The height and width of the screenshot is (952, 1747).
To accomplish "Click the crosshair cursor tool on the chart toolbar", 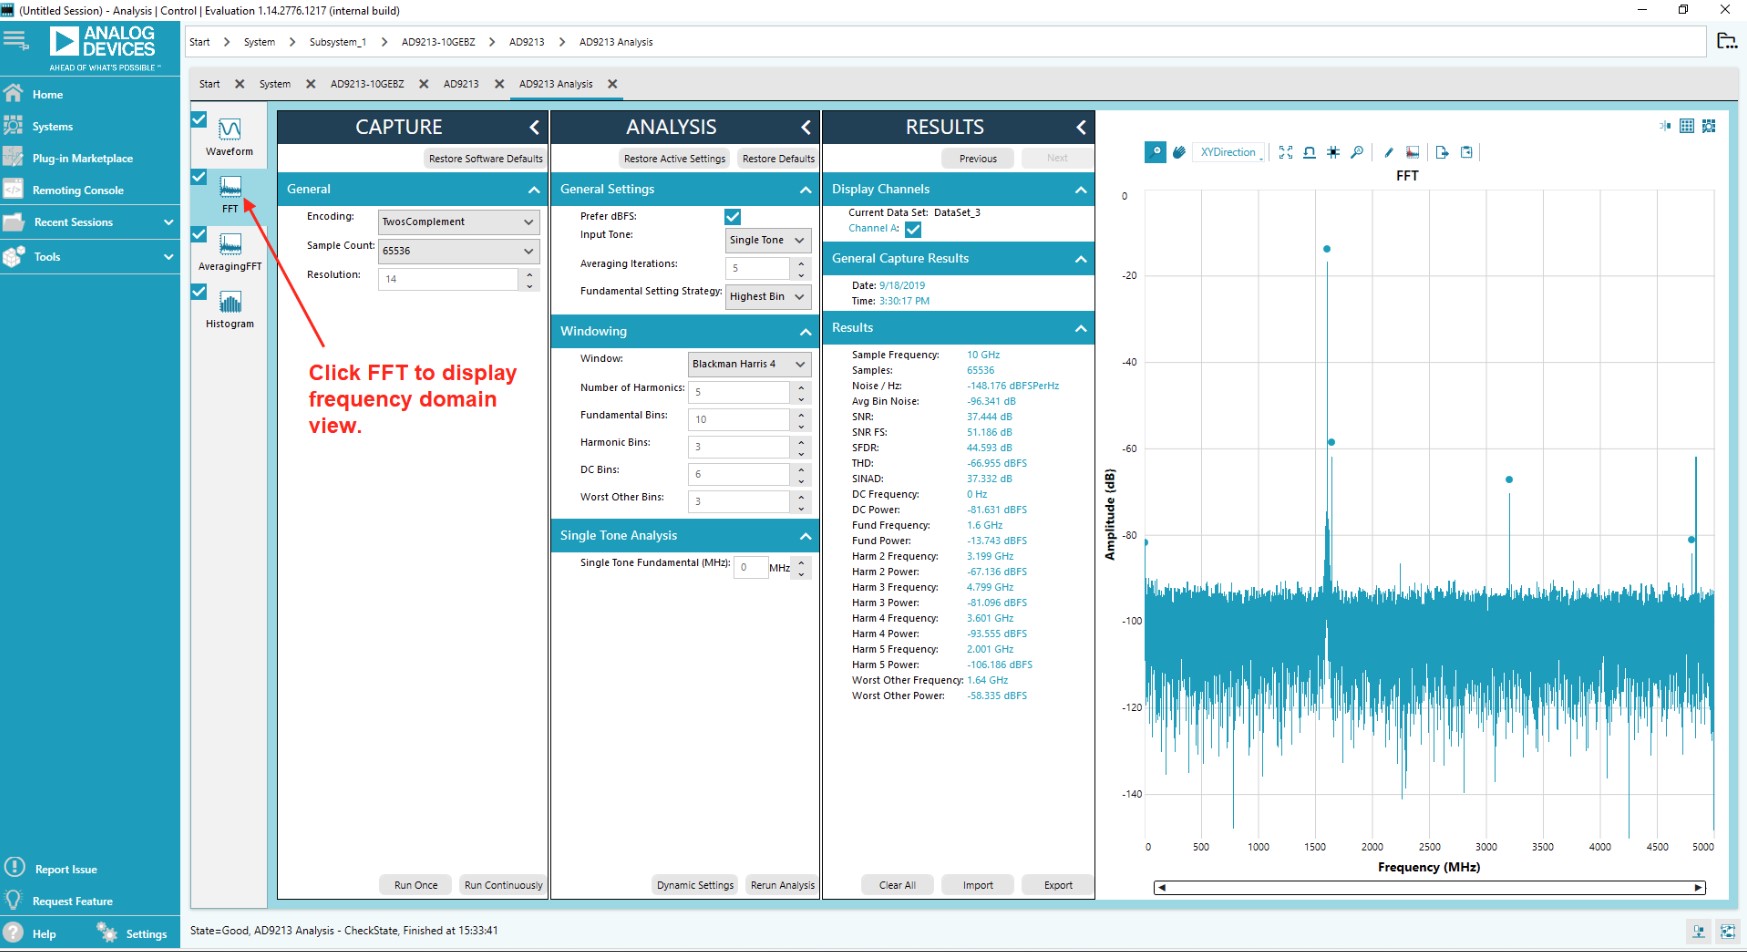I will tap(1333, 152).
